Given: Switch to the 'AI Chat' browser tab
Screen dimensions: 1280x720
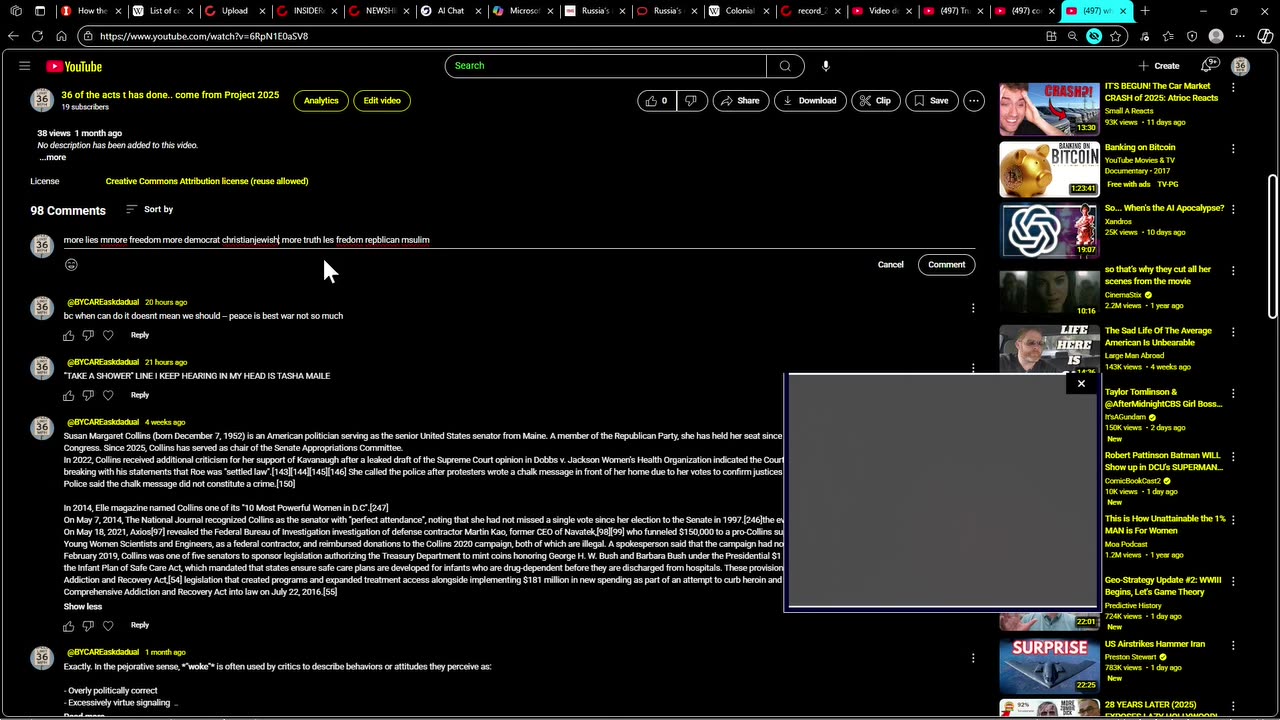Looking at the screenshot, I should pyautogui.click(x=450, y=11).
